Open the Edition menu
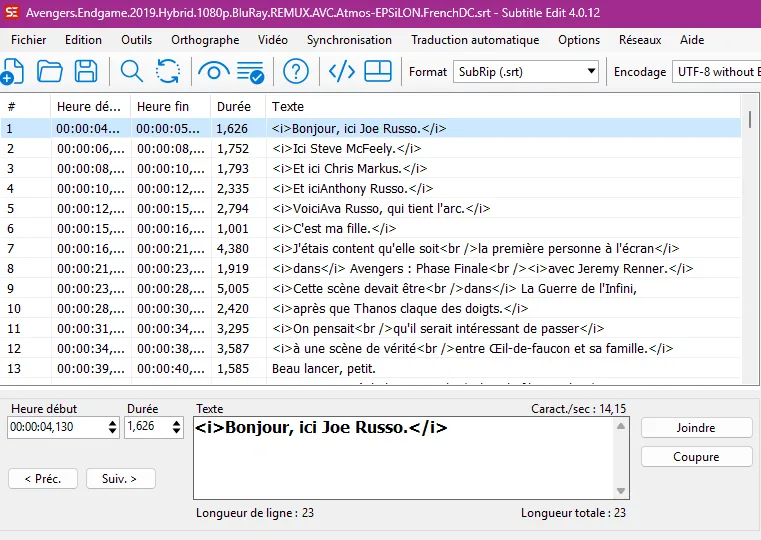 click(83, 40)
